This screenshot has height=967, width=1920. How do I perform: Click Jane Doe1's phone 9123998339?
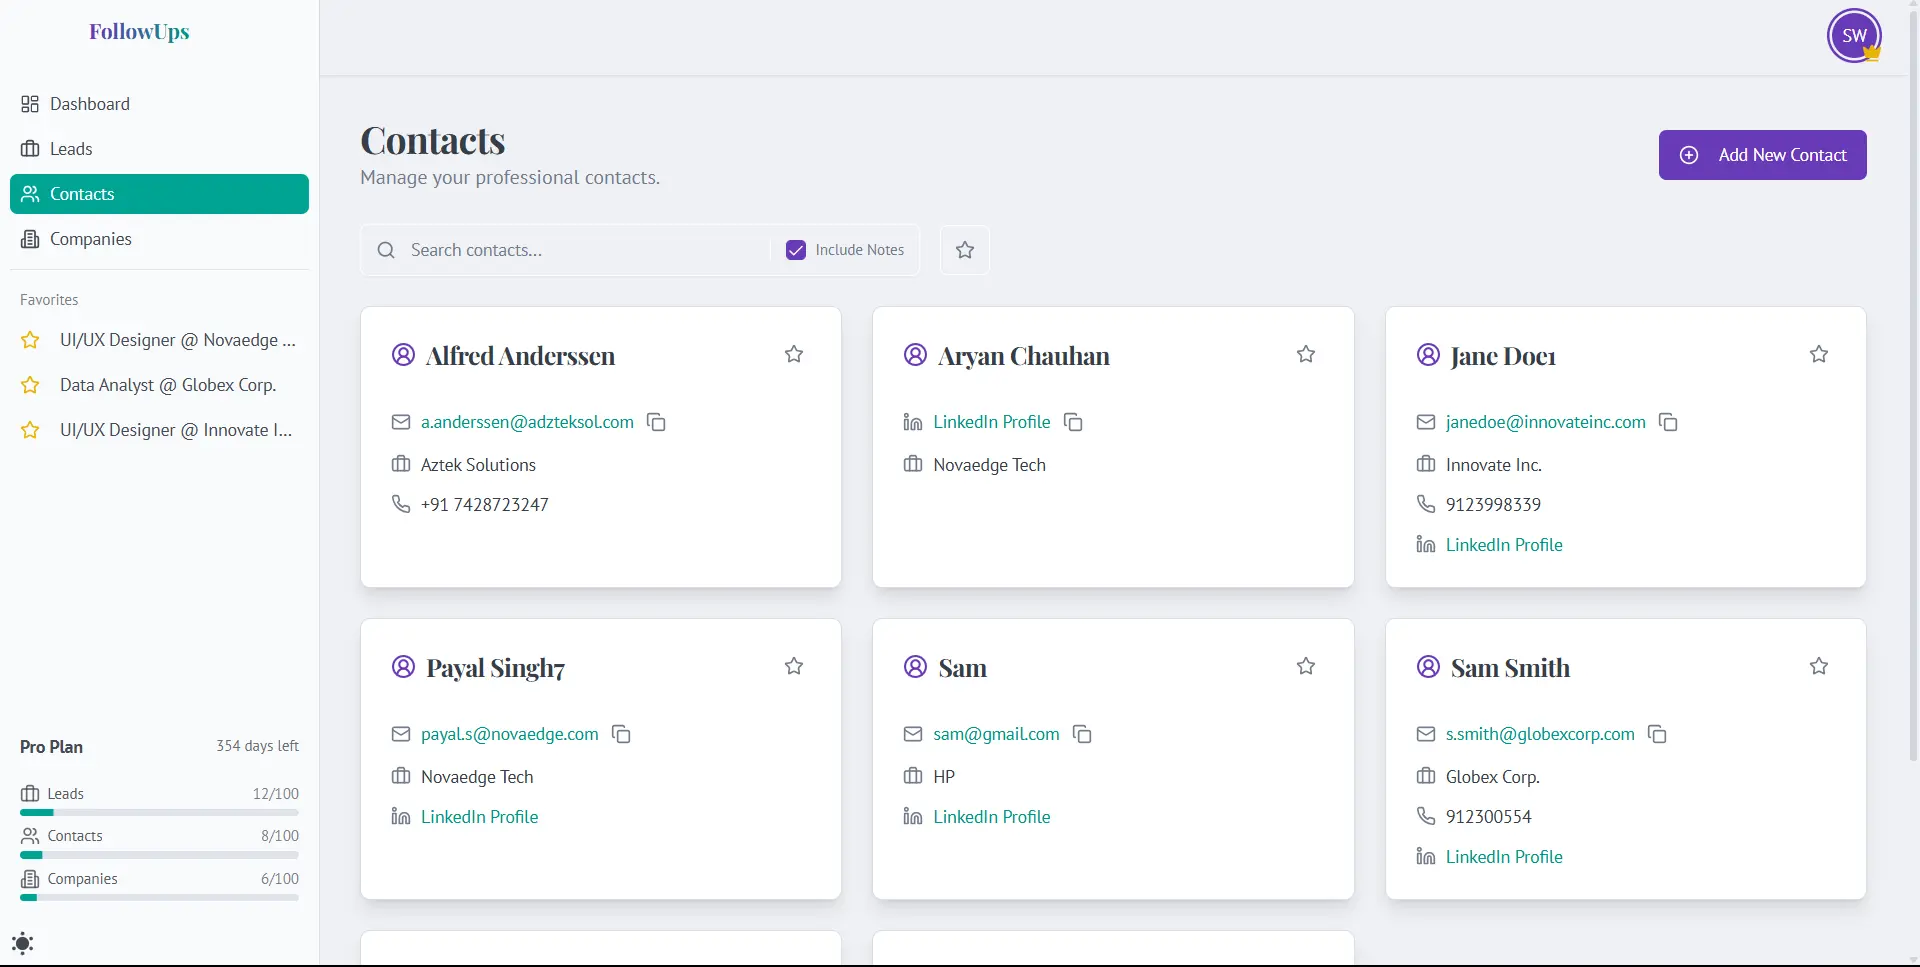pos(1493,505)
